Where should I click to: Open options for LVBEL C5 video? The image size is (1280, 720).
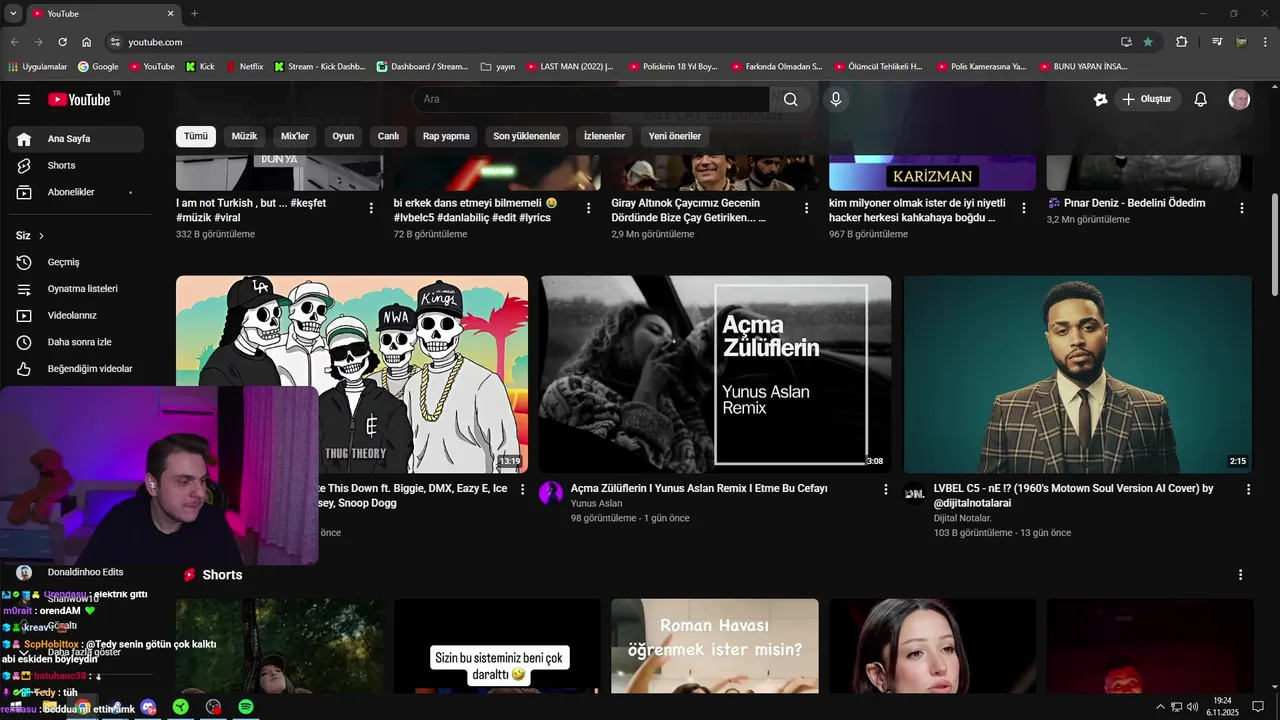[1248, 490]
